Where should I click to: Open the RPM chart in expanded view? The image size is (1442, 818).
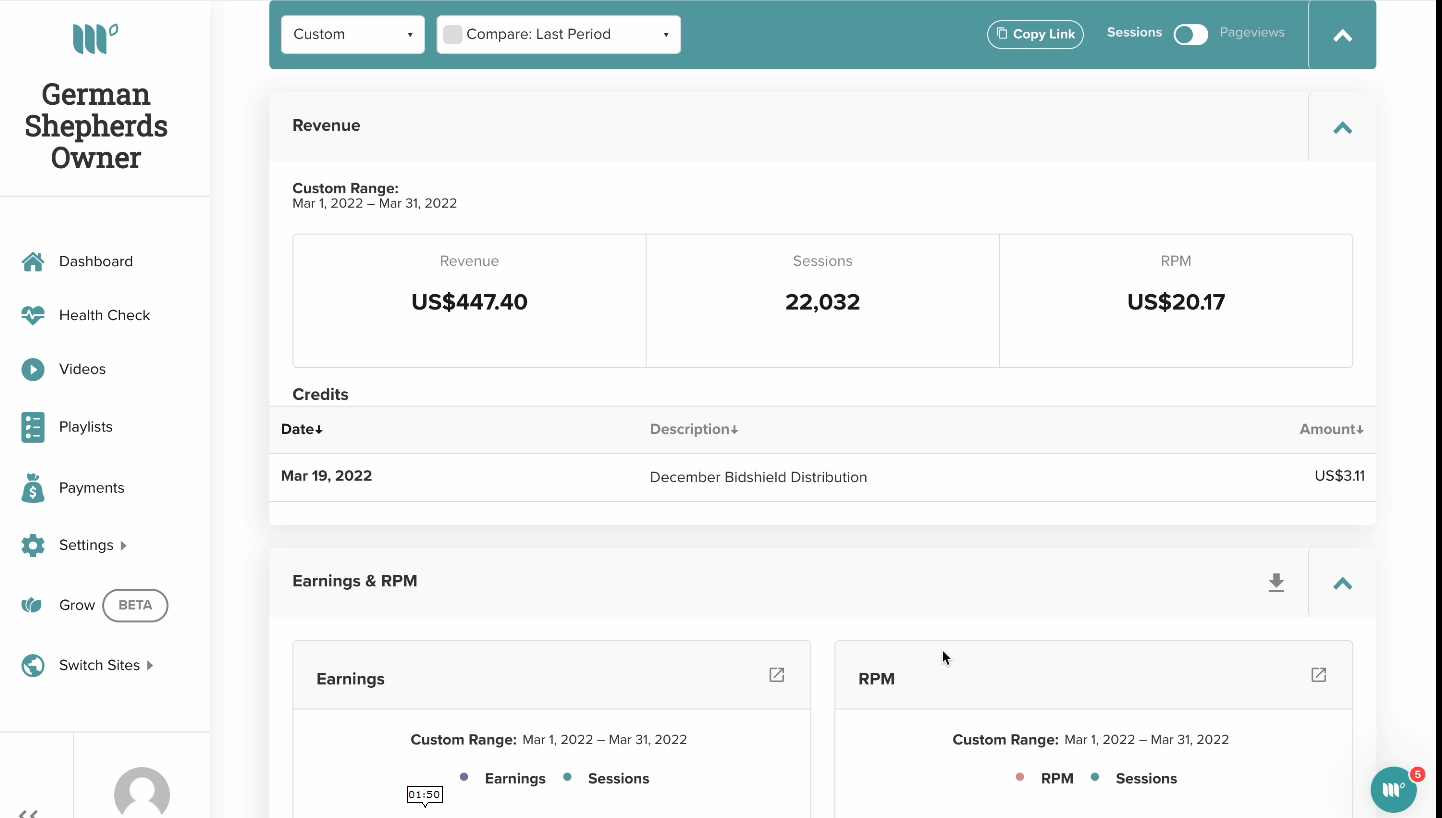(x=1318, y=675)
